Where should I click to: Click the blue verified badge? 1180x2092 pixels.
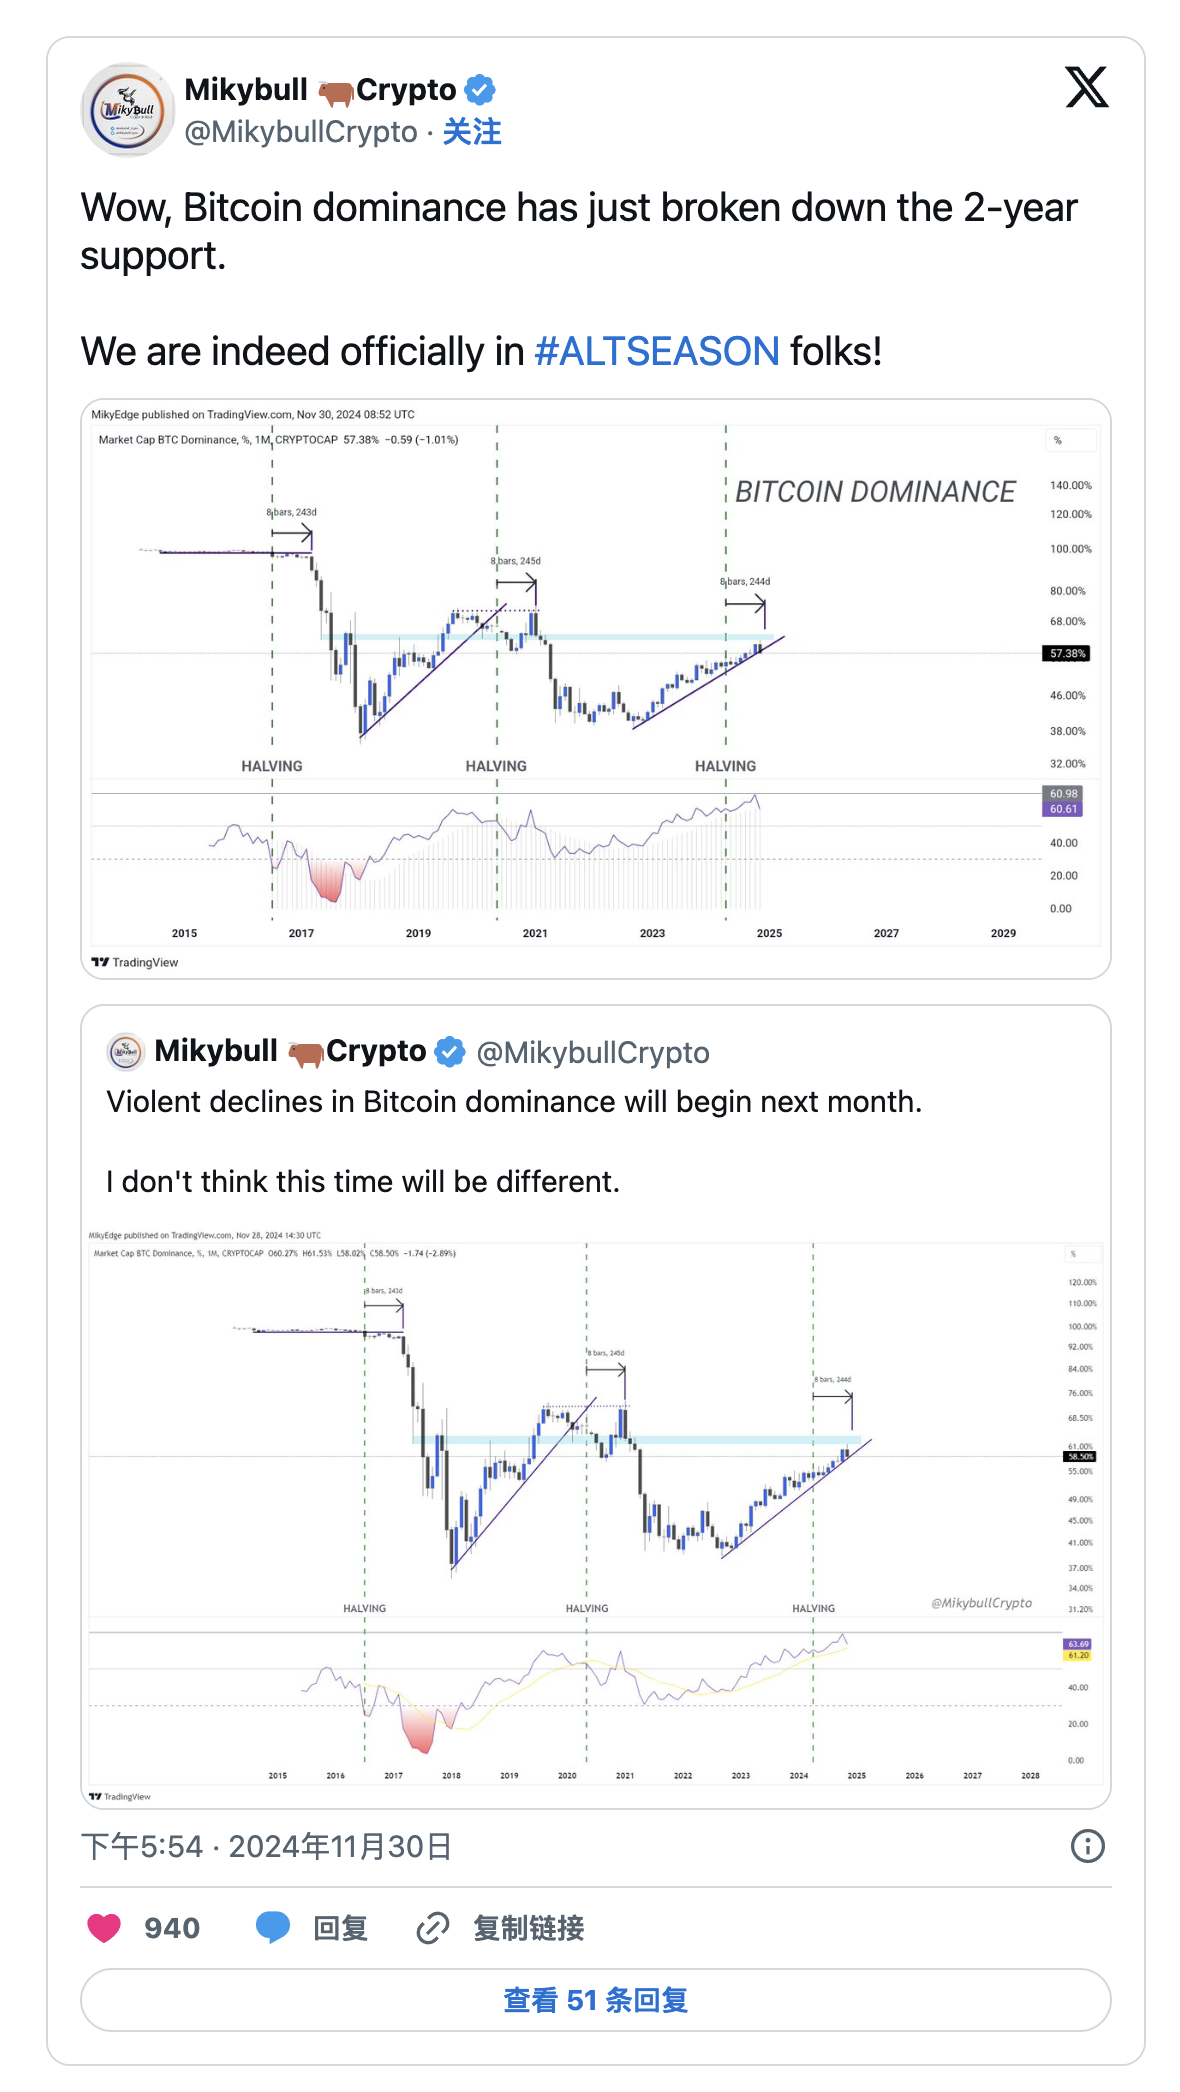481,89
